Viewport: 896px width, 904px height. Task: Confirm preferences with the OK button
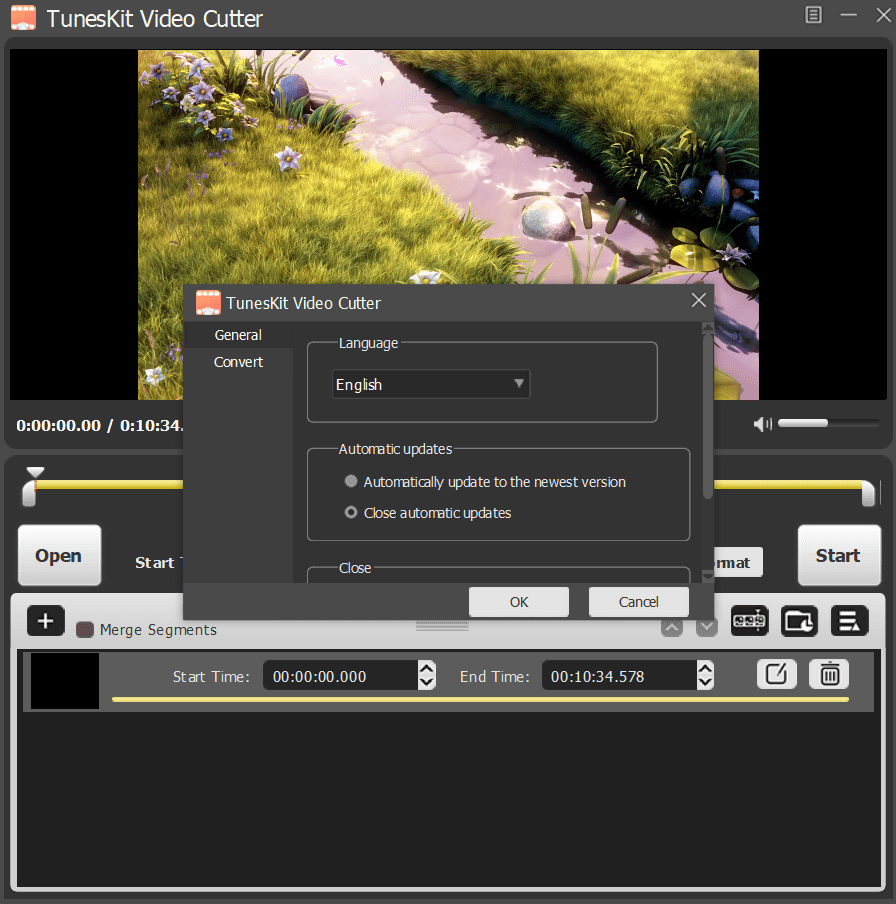pyautogui.click(x=518, y=602)
